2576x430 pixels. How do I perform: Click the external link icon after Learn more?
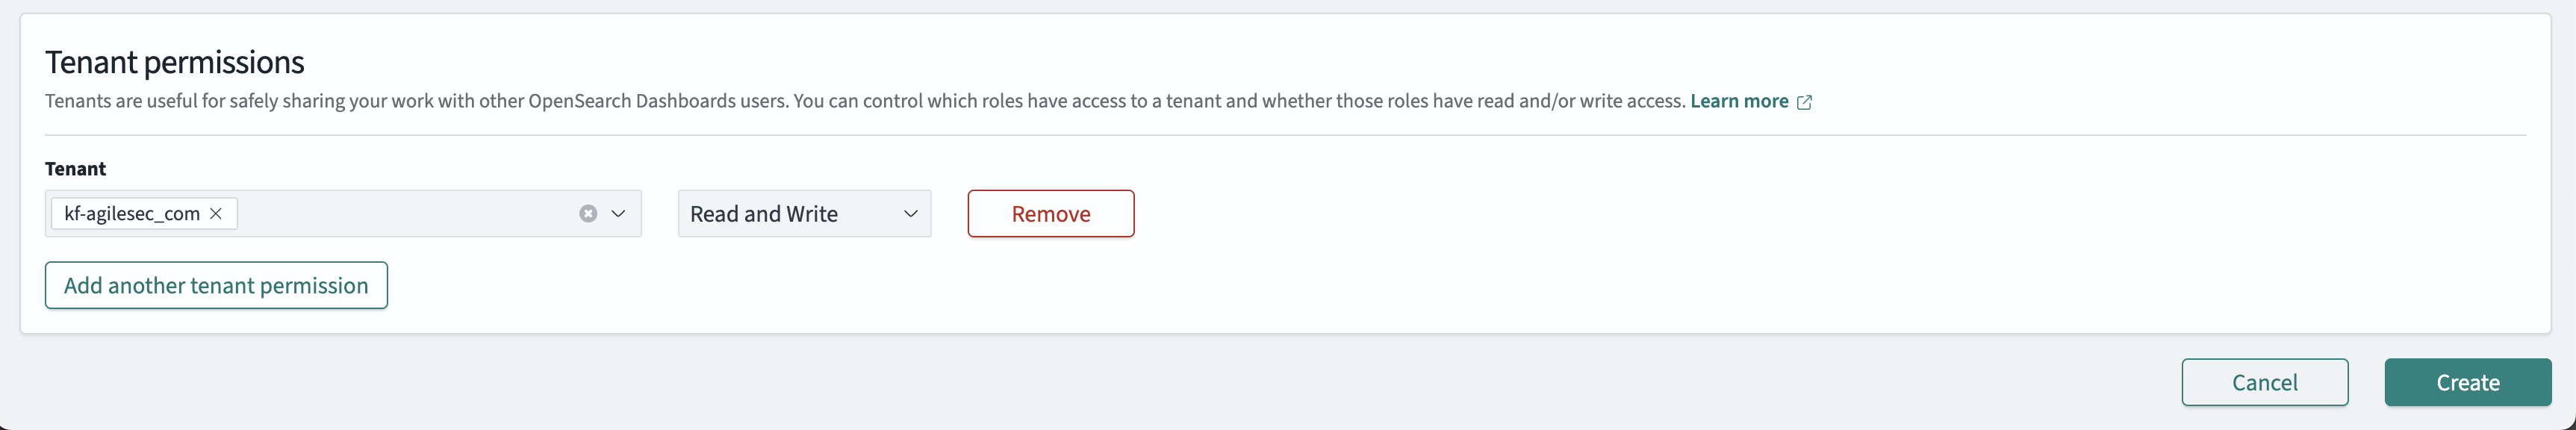click(1805, 102)
